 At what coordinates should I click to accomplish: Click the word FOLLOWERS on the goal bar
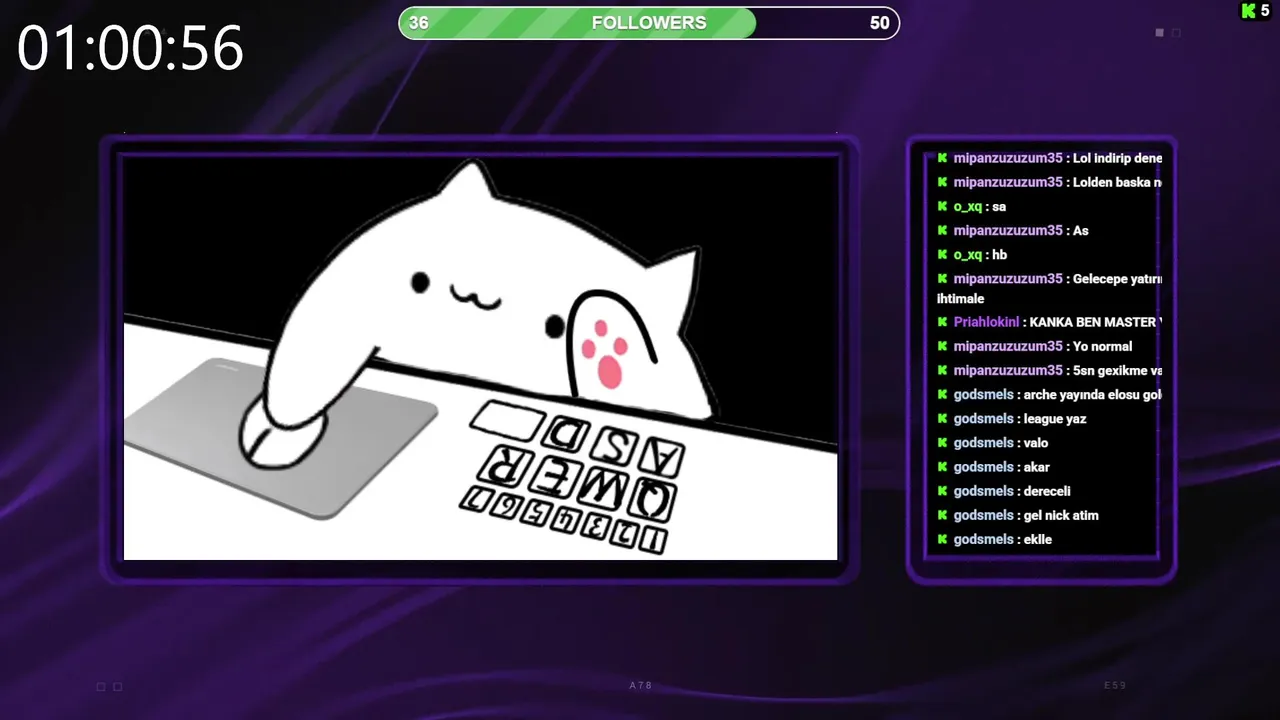coord(649,23)
